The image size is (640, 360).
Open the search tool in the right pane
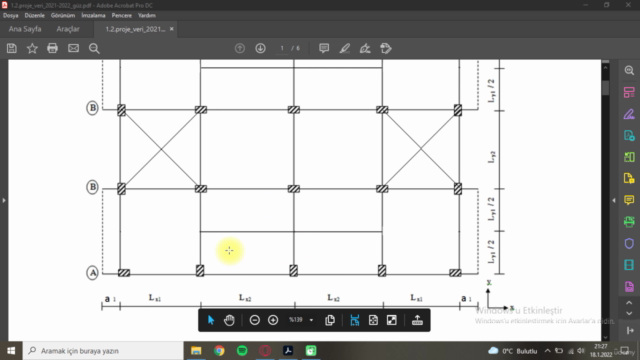click(629, 71)
